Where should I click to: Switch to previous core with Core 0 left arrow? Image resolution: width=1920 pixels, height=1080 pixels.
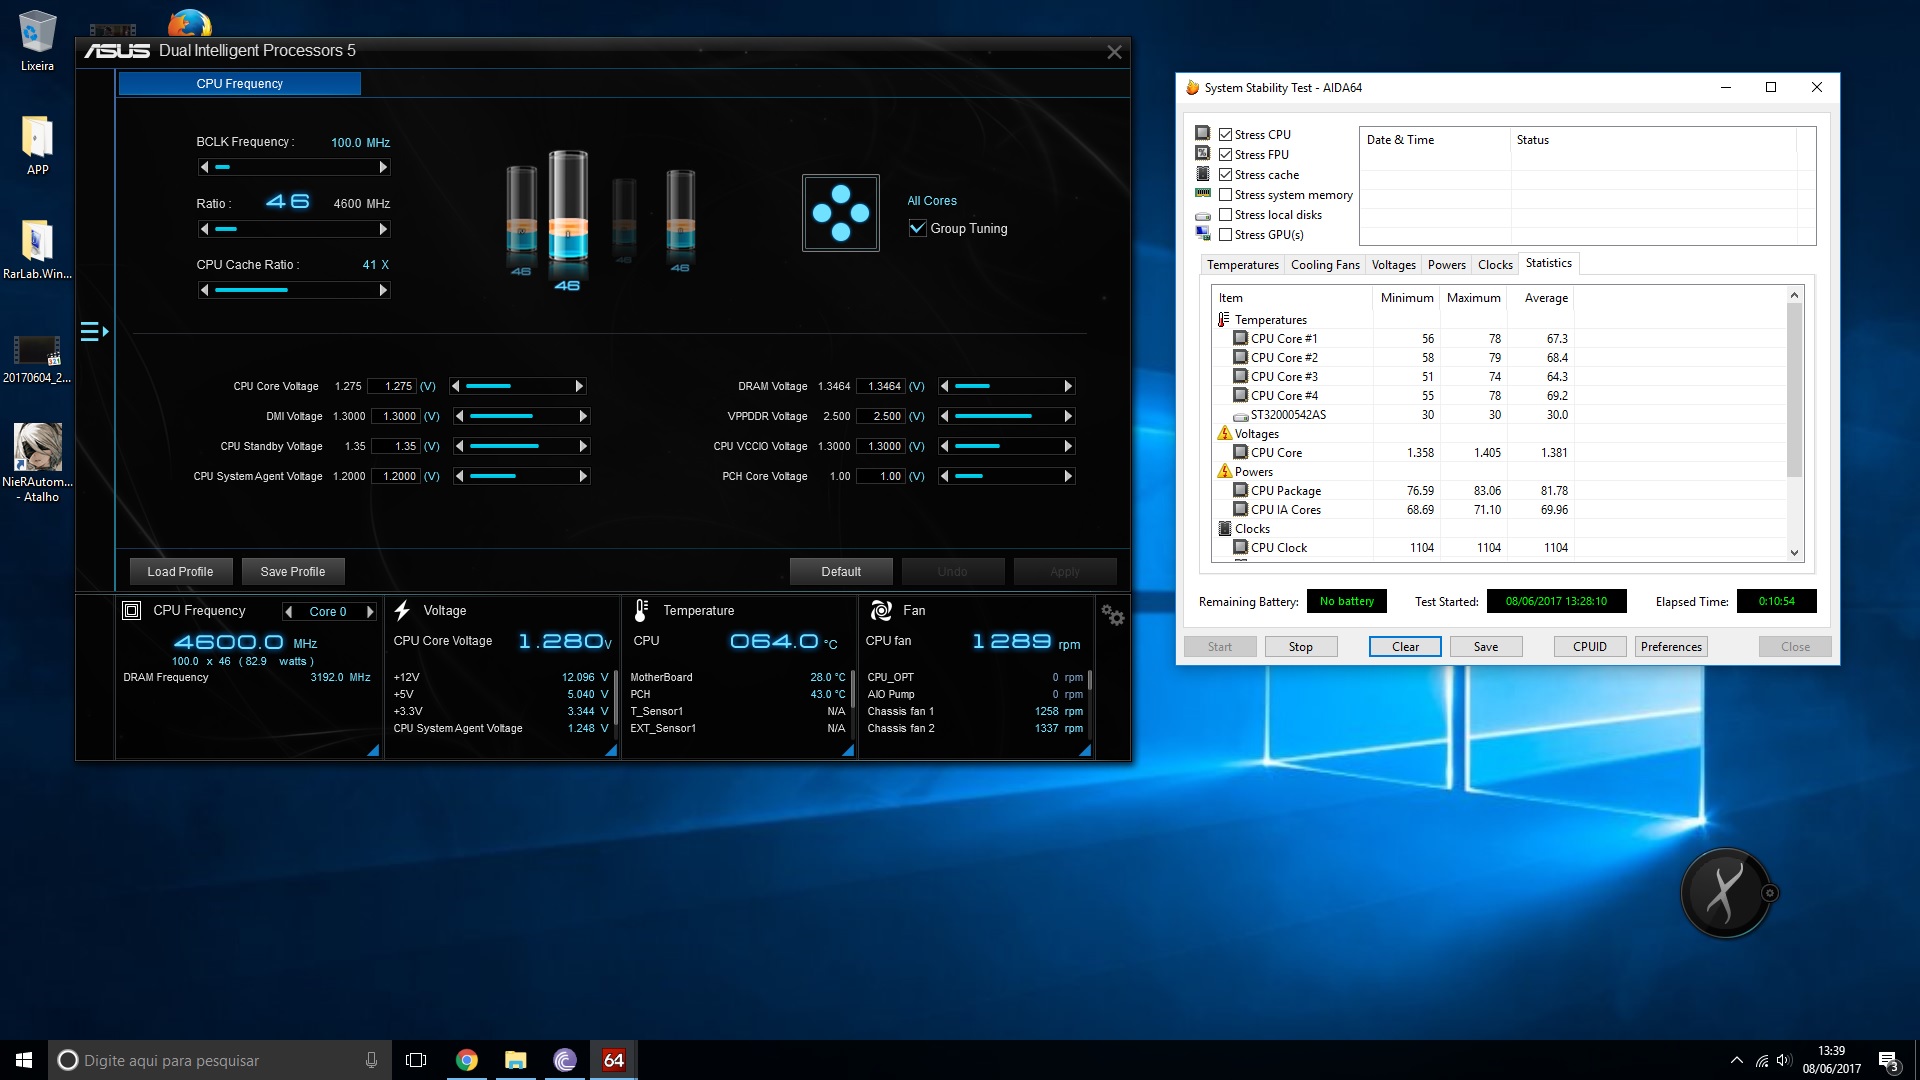[289, 611]
